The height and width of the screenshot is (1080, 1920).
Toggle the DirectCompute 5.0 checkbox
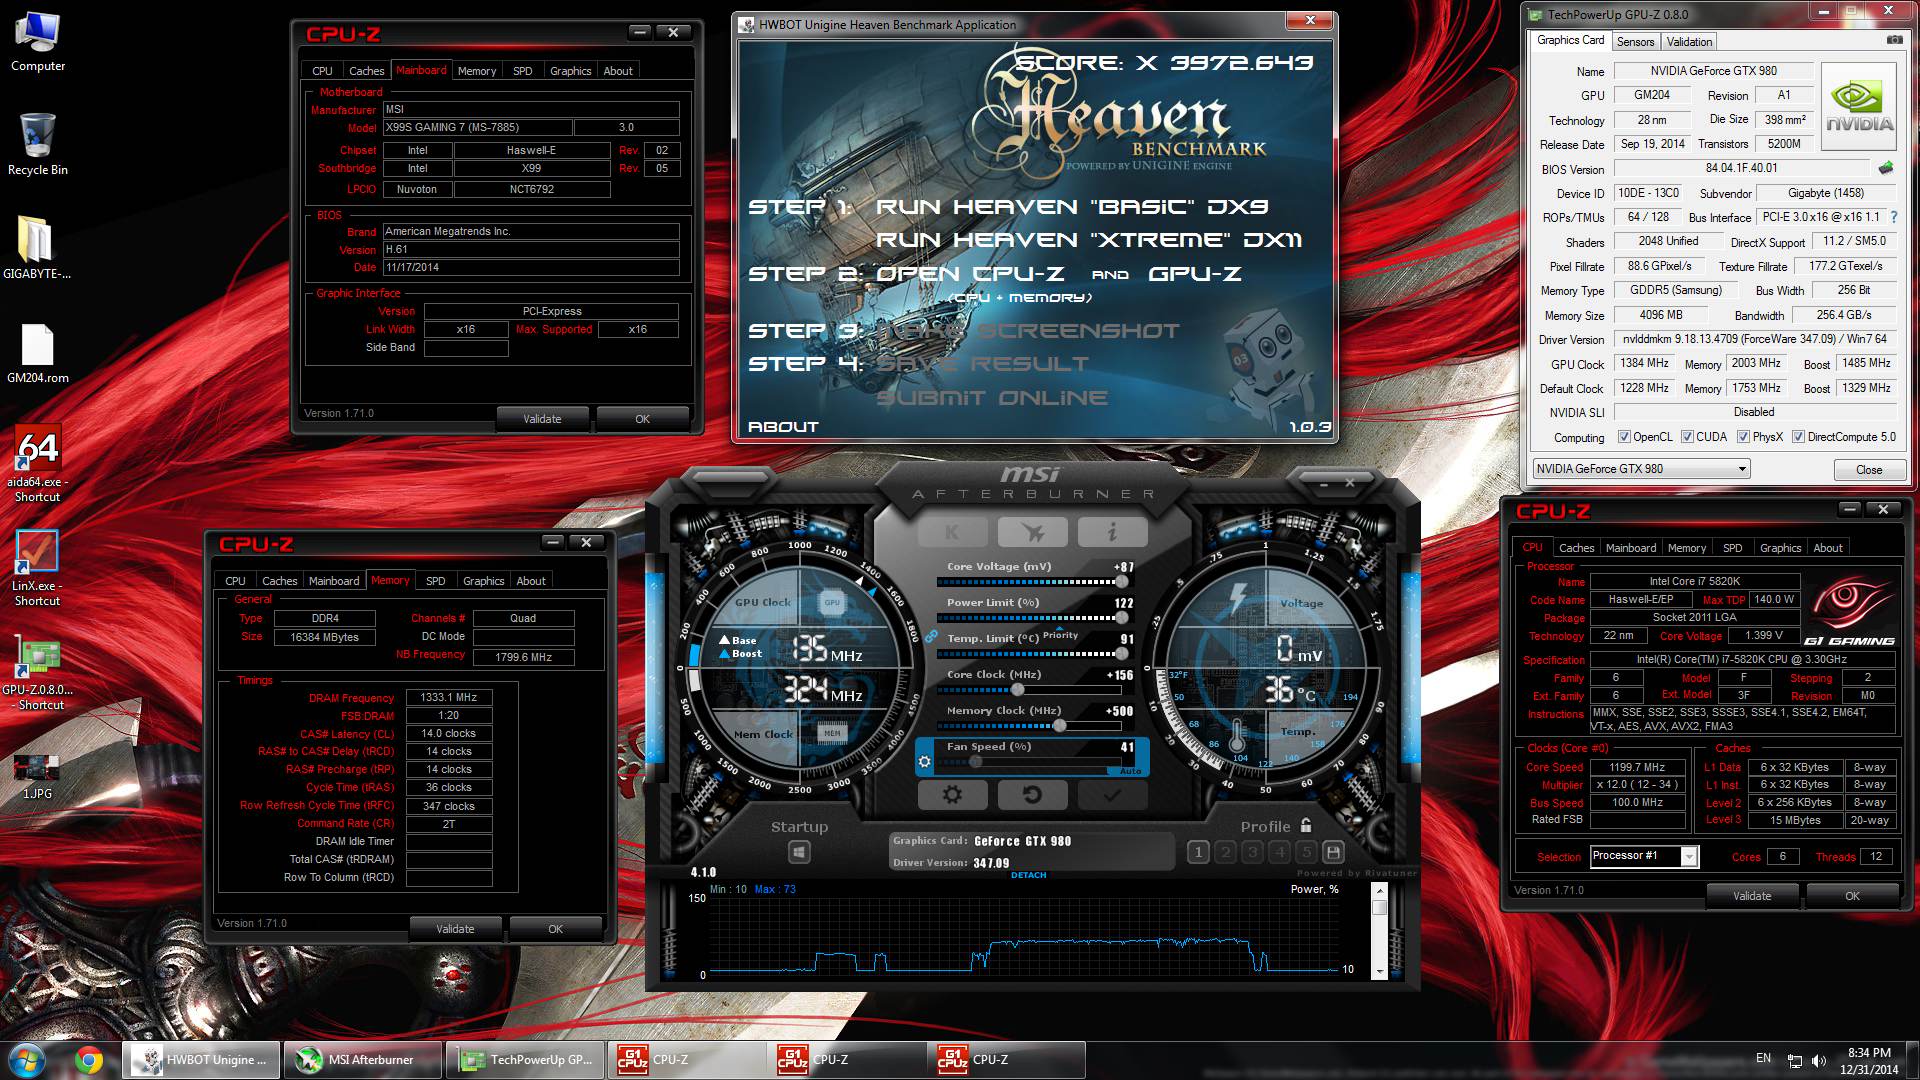(x=1798, y=437)
